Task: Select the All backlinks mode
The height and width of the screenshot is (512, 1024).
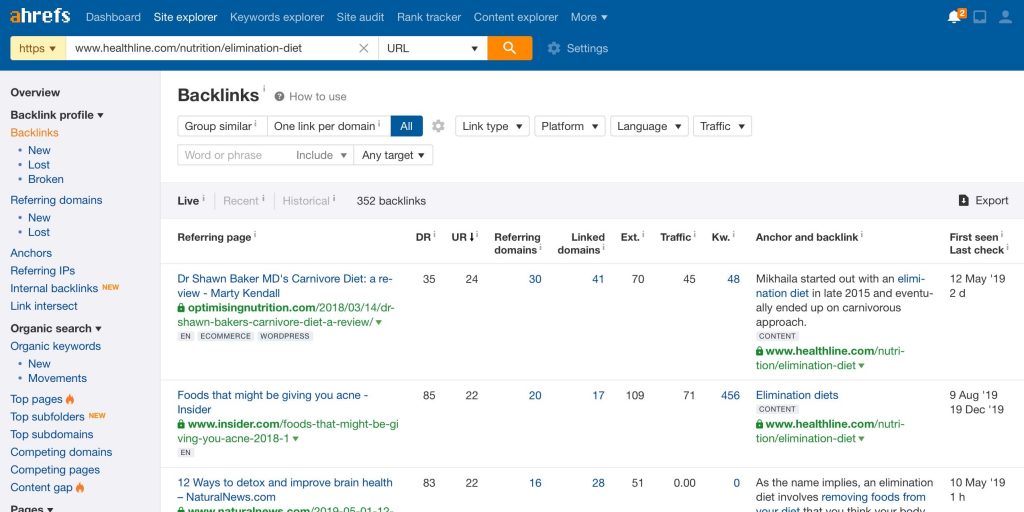Action: click(406, 126)
